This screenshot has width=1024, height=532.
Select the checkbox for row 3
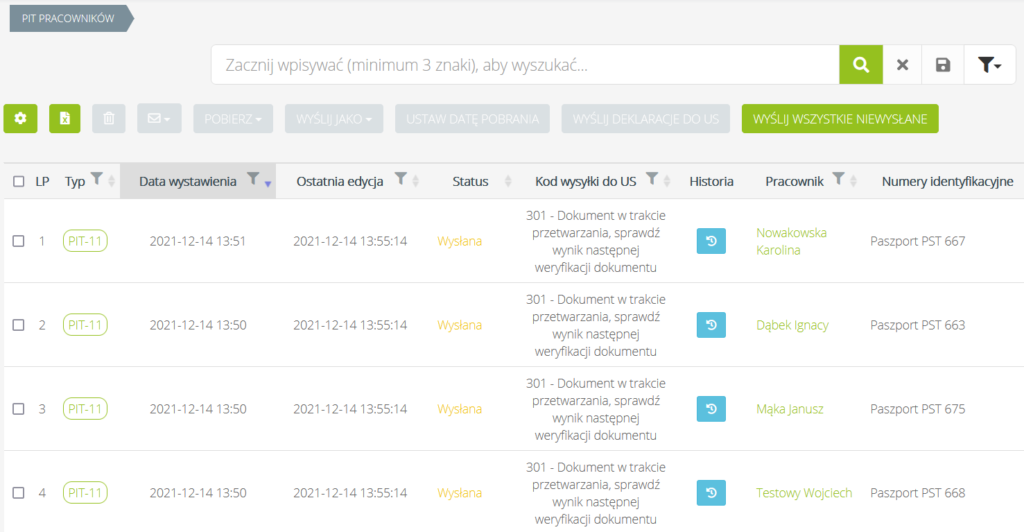click(x=19, y=409)
